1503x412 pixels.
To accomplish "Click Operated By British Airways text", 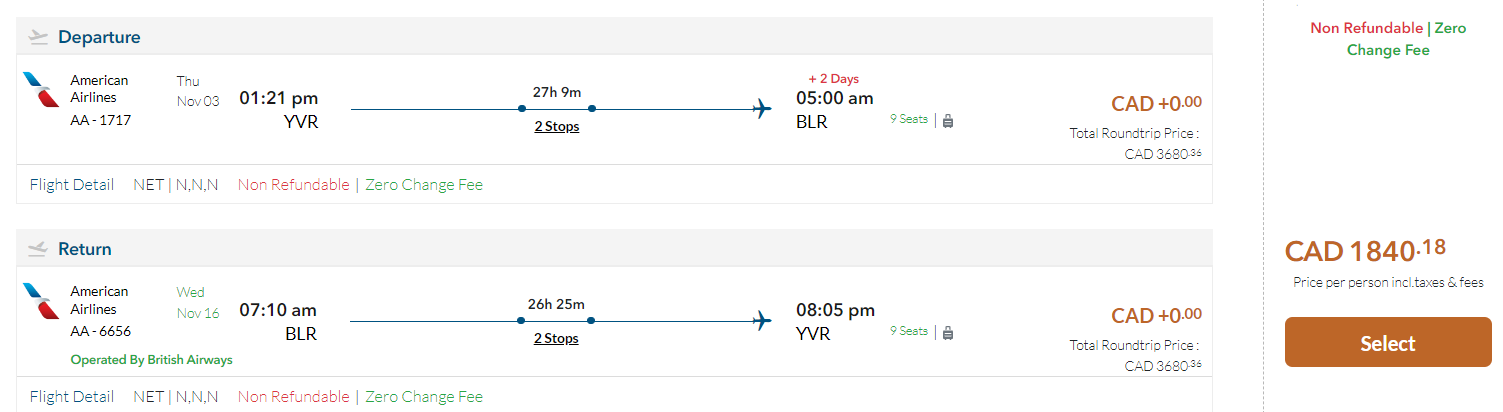I will click(x=151, y=360).
